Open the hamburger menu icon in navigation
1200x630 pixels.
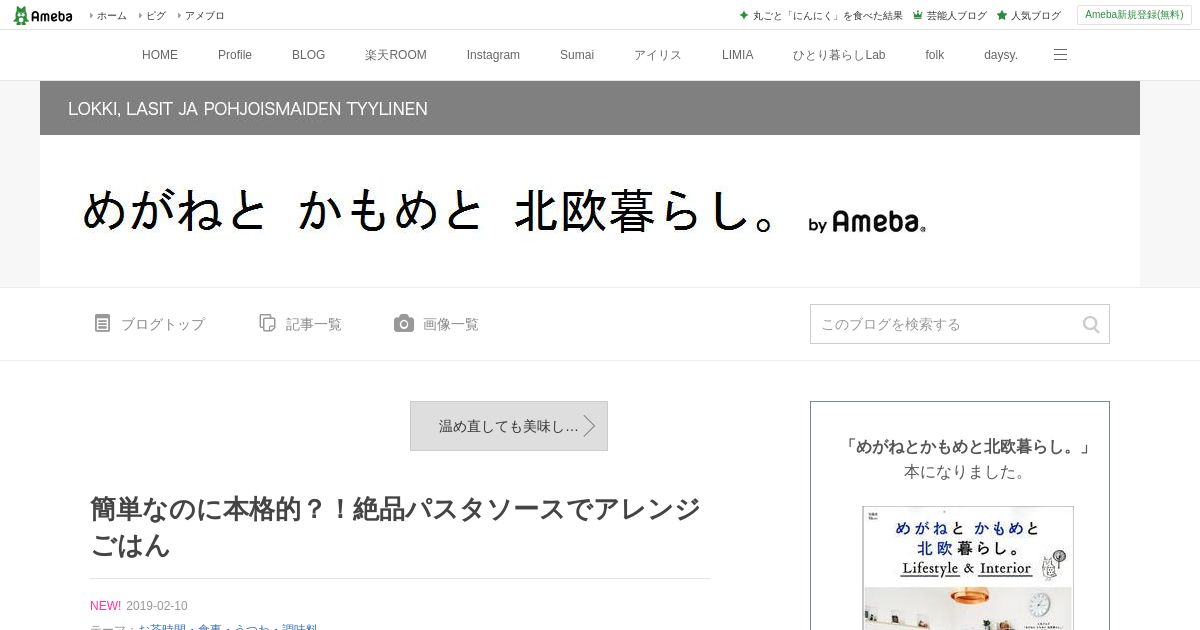tap(1060, 55)
